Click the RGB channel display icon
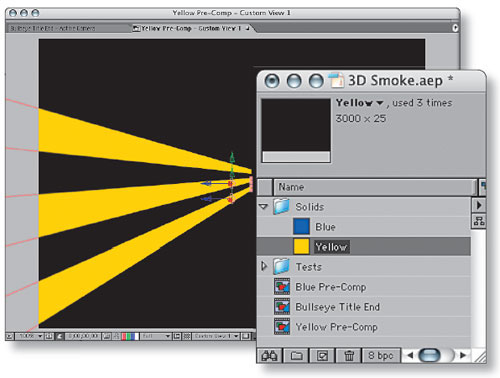500x378 pixels. (x=130, y=336)
